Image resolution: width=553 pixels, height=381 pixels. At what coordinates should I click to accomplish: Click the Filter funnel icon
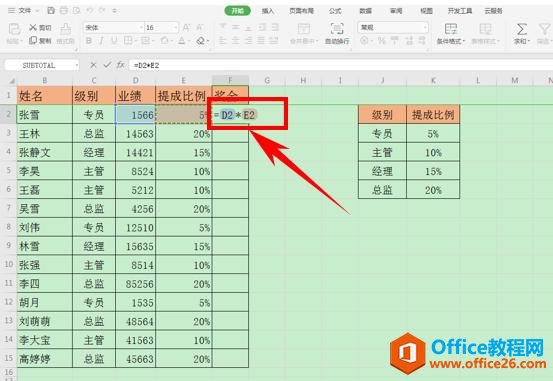544,29
